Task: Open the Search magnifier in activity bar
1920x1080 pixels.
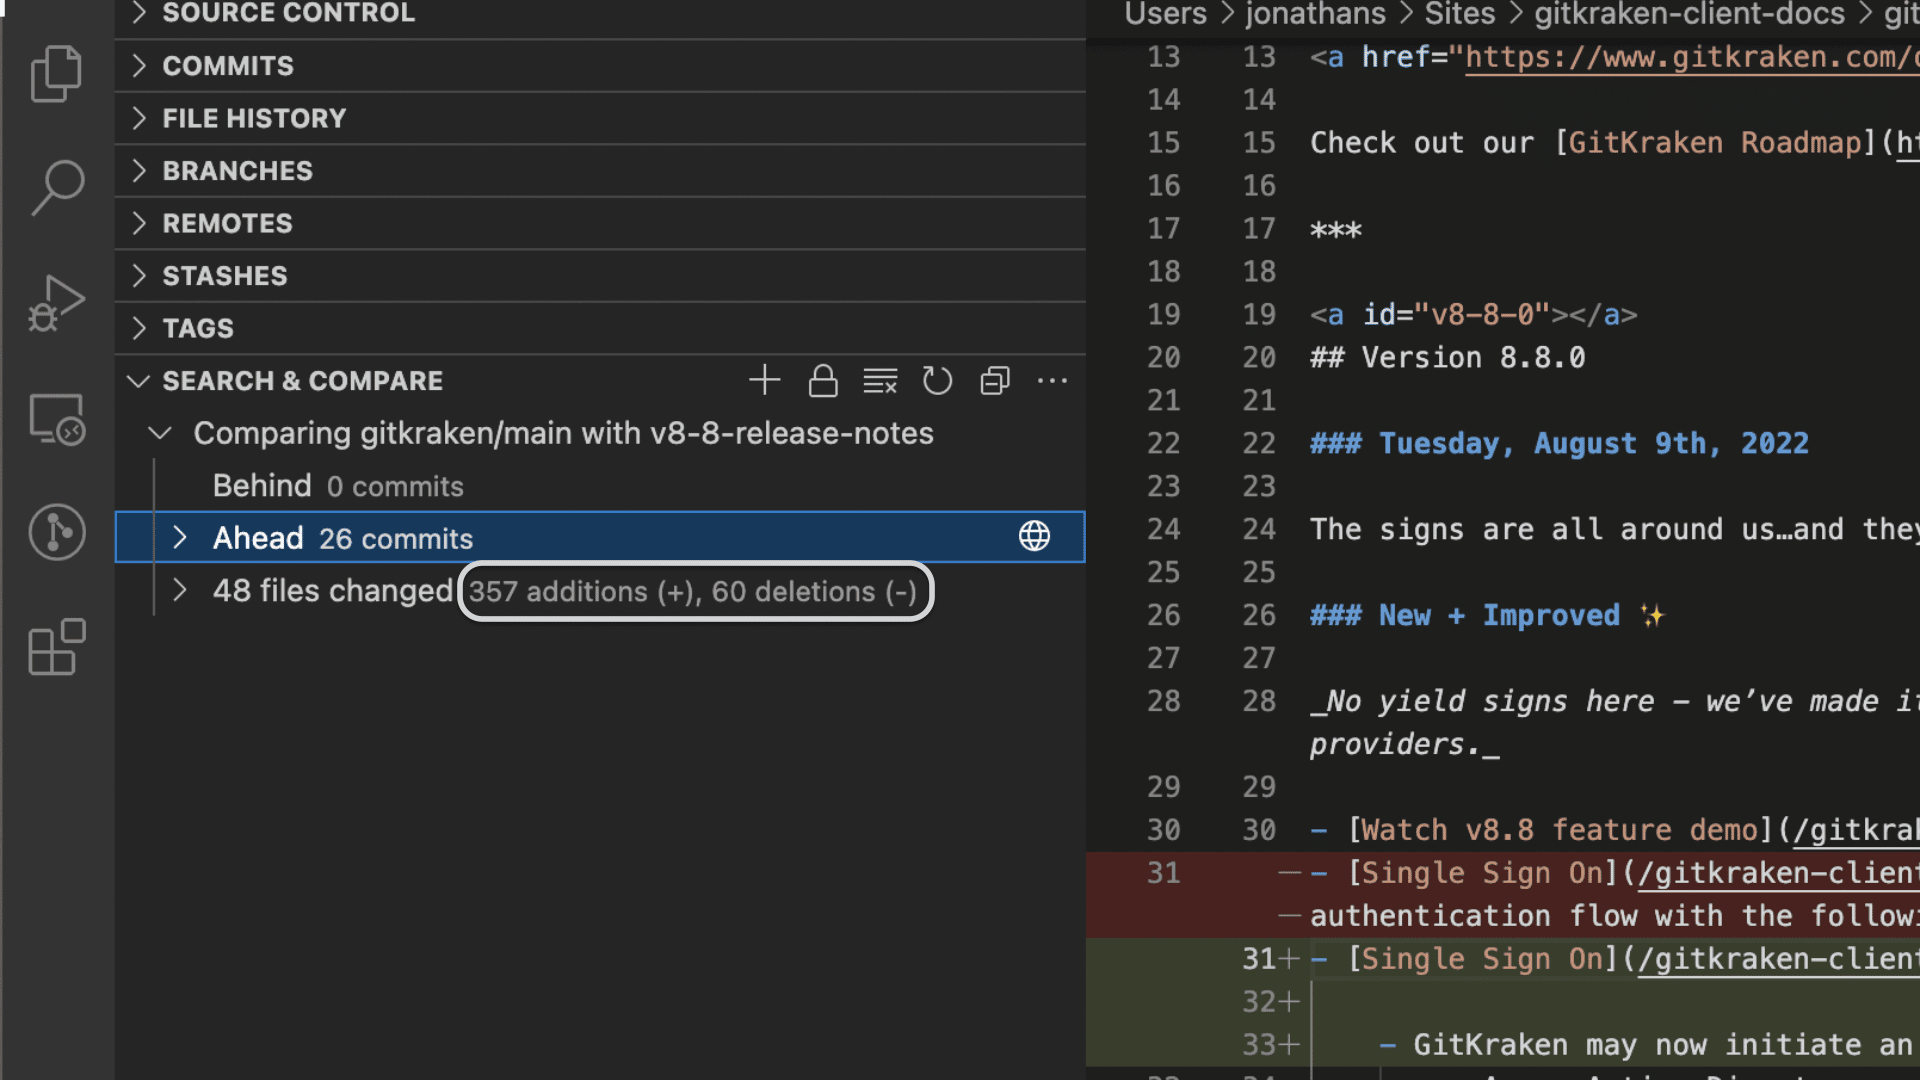Action: click(56, 187)
